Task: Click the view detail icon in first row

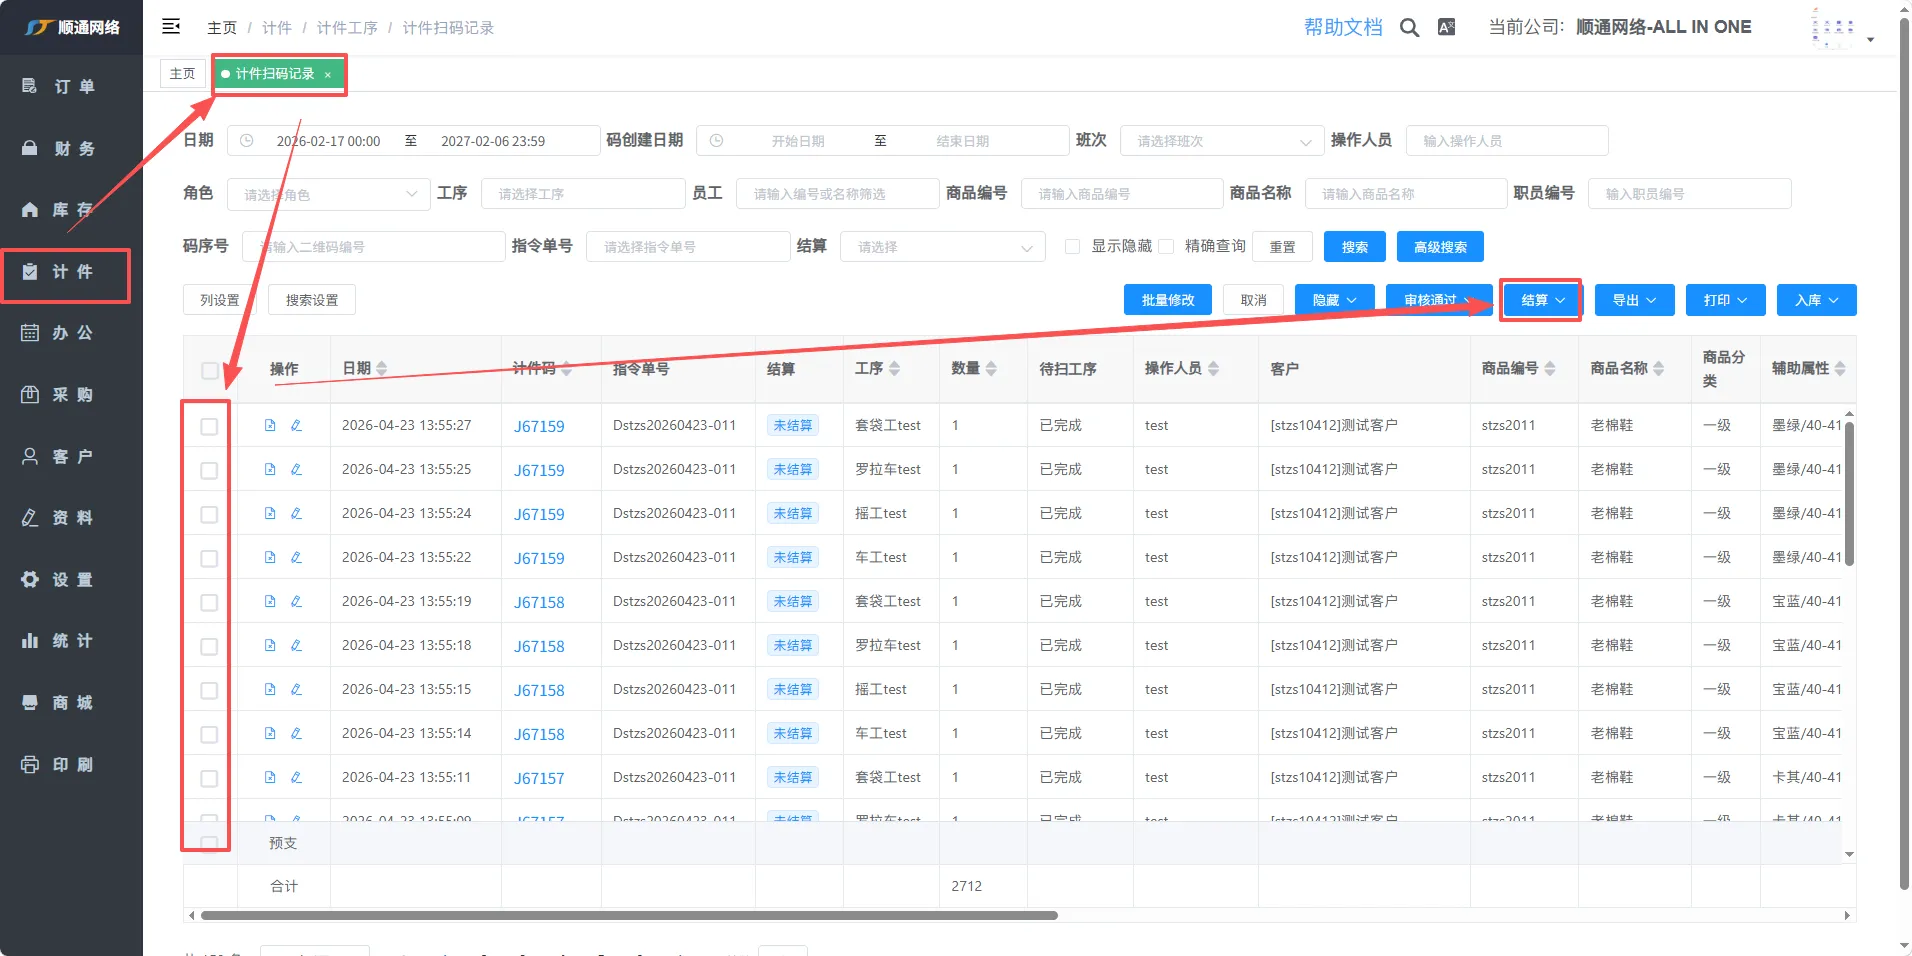Action: coord(270,426)
